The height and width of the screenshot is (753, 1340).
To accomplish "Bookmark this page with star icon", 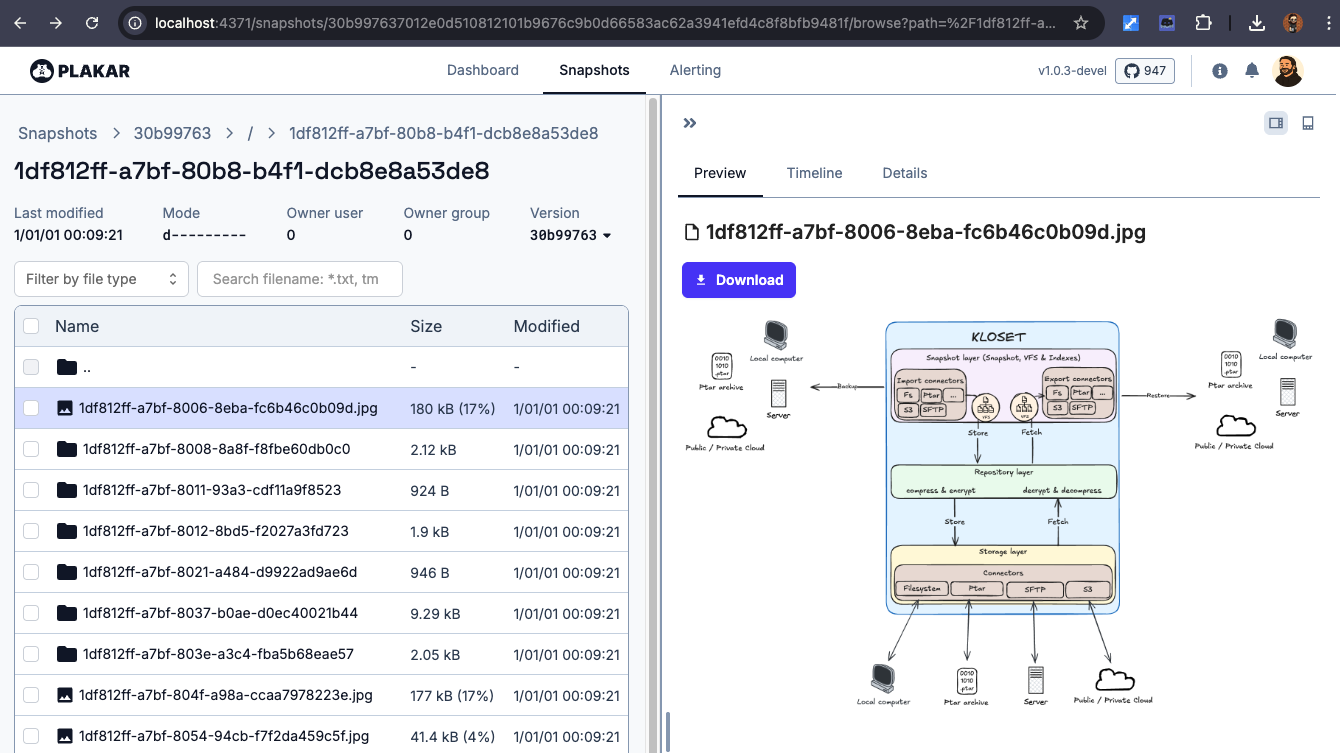I will pyautogui.click(x=1081, y=22).
